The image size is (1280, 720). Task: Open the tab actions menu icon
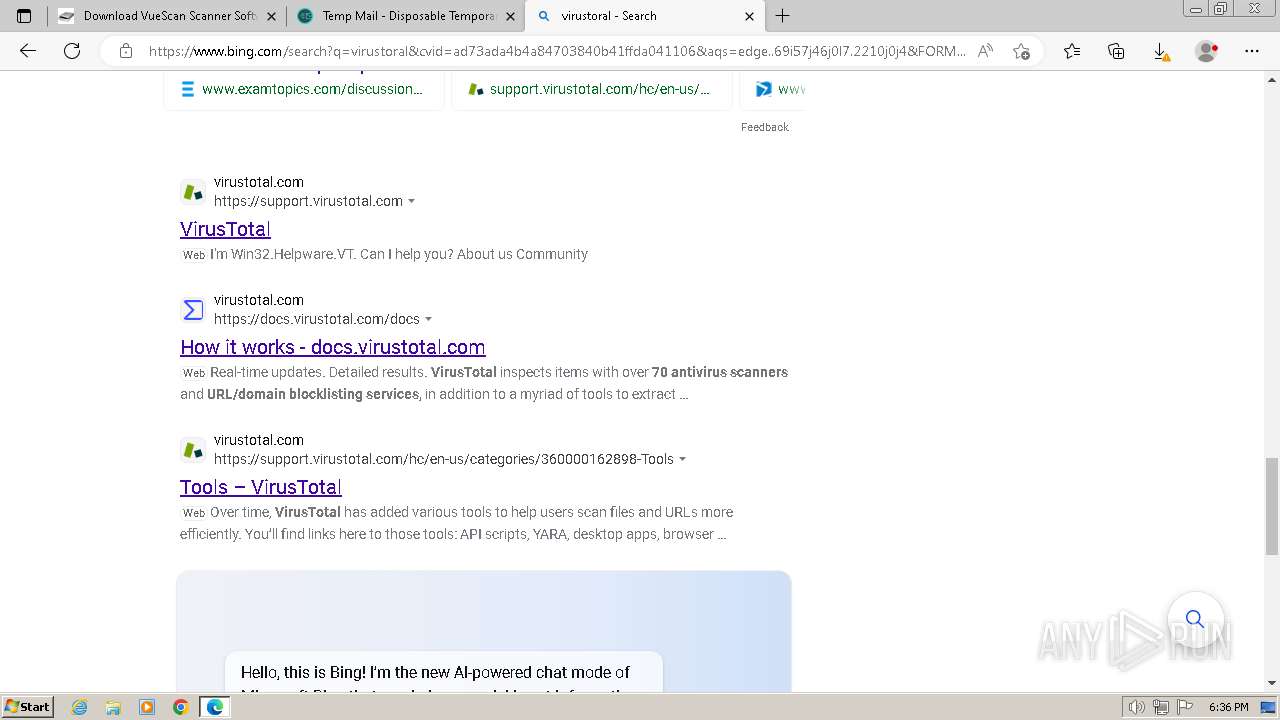tap(24, 16)
